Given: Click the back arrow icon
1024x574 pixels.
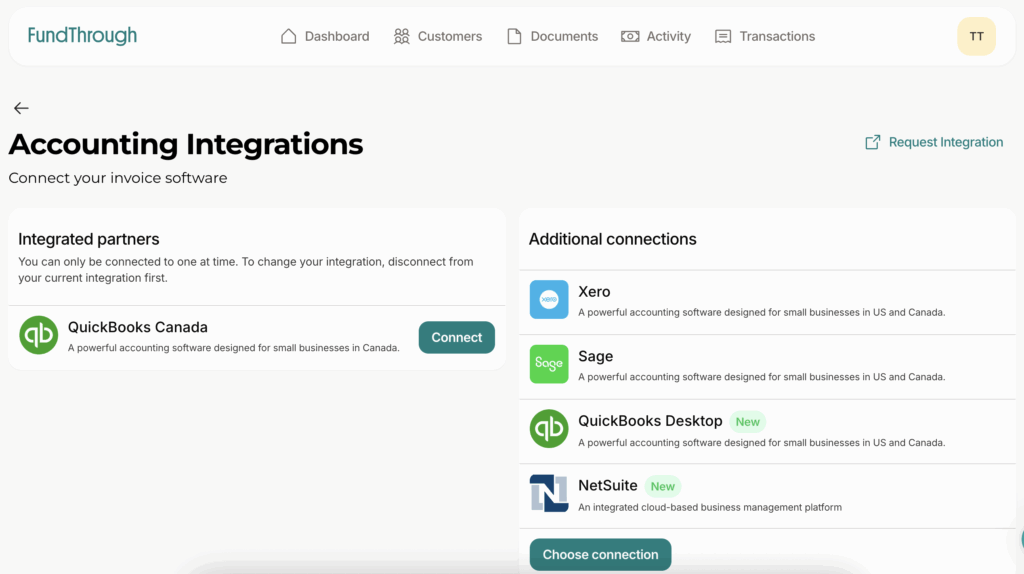Looking at the screenshot, I should (21, 108).
